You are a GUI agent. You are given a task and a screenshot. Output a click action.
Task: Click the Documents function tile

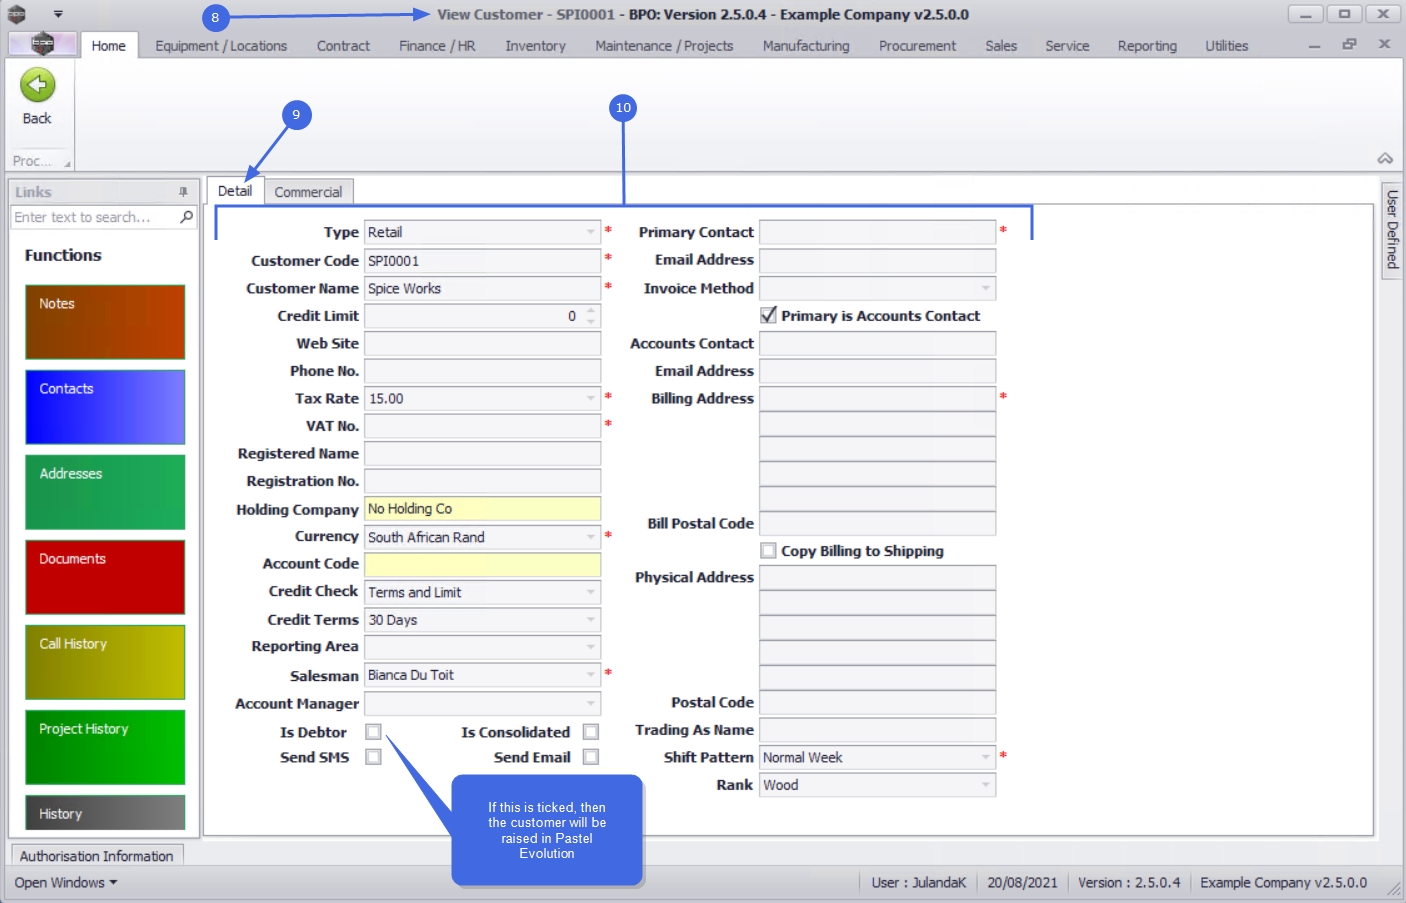(105, 577)
